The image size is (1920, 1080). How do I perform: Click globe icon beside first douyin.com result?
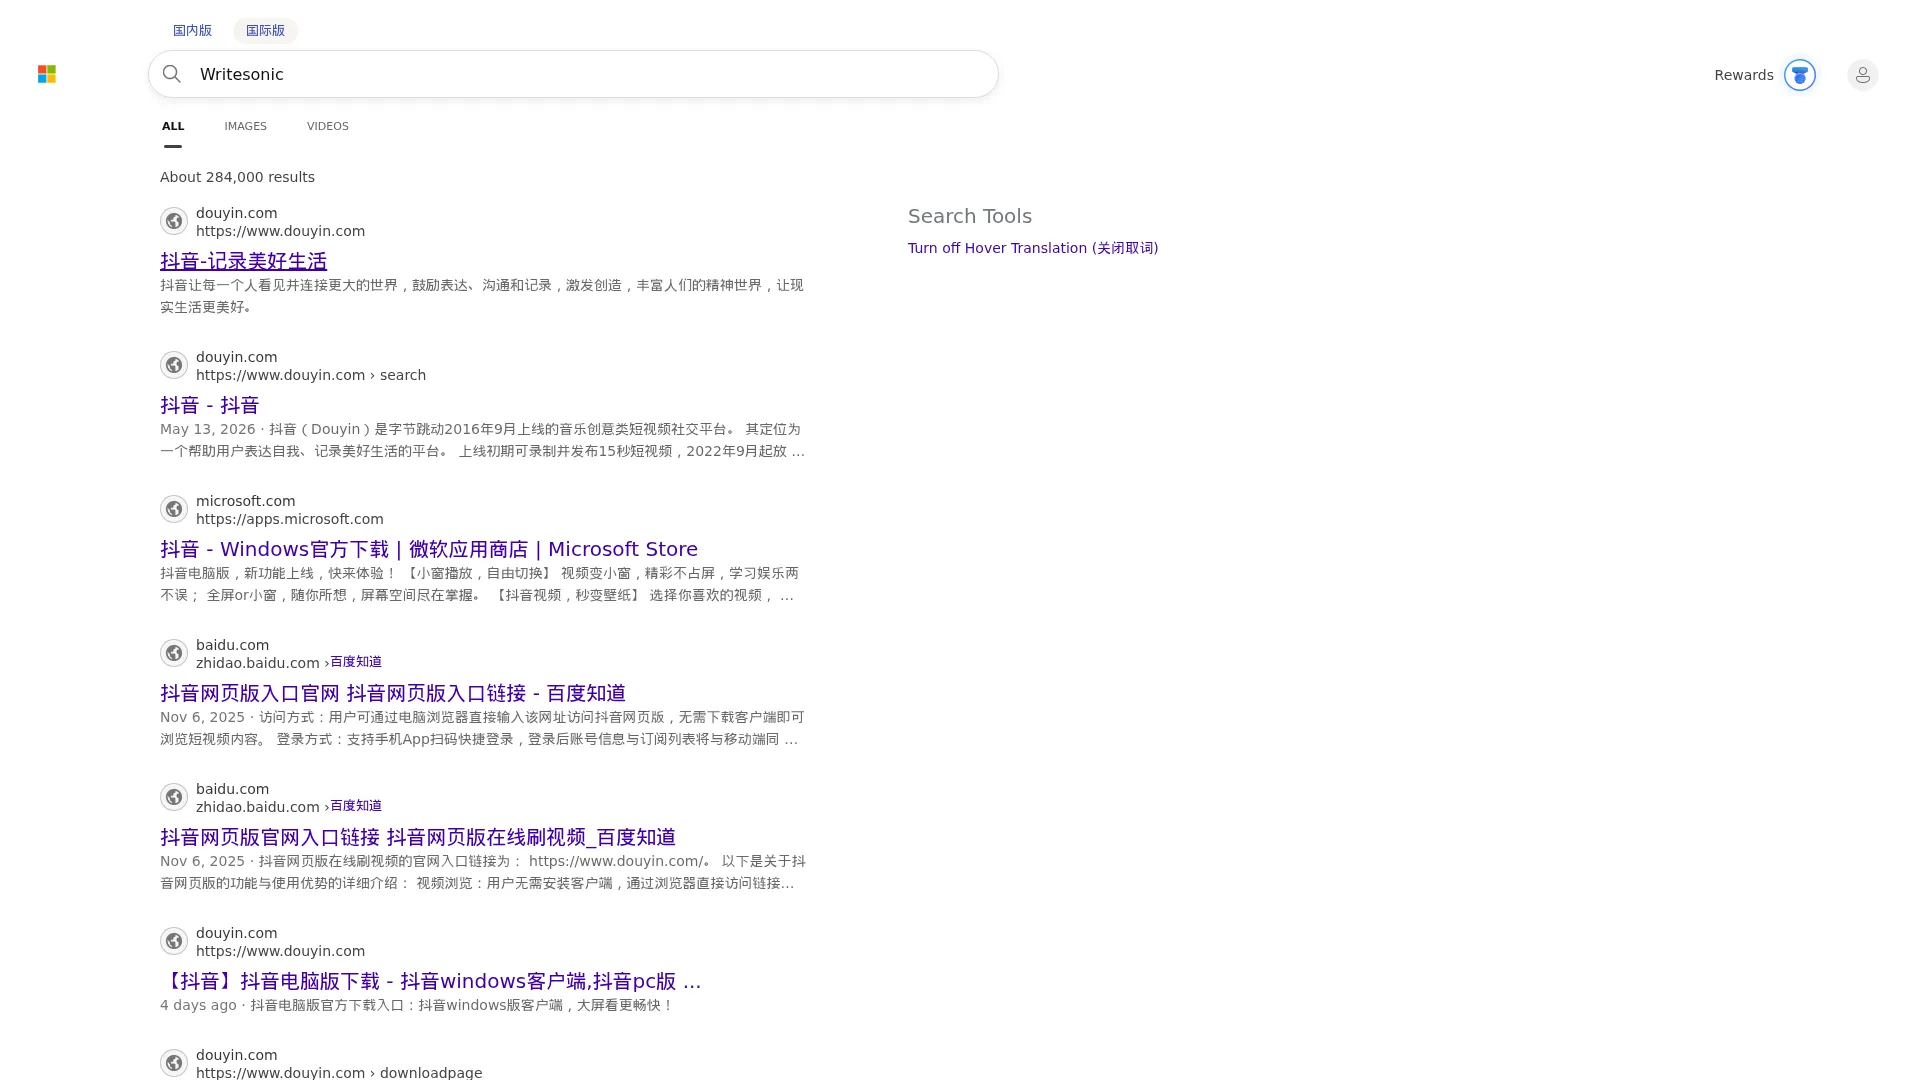pyautogui.click(x=174, y=221)
